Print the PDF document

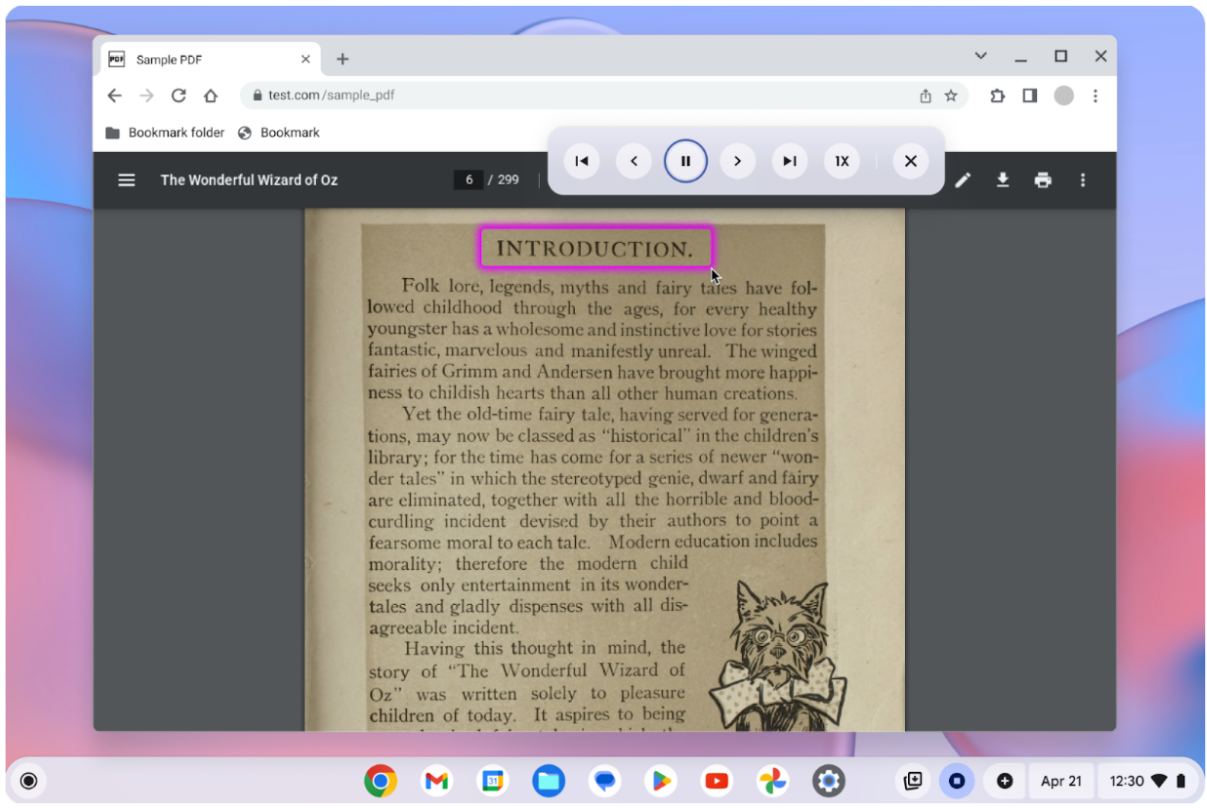click(1043, 180)
